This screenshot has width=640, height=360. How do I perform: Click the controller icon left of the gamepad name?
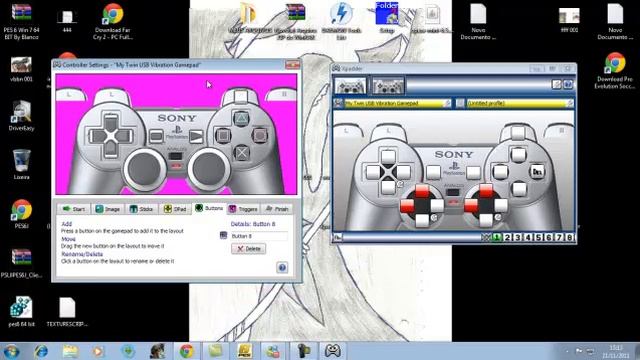pos(338,103)
